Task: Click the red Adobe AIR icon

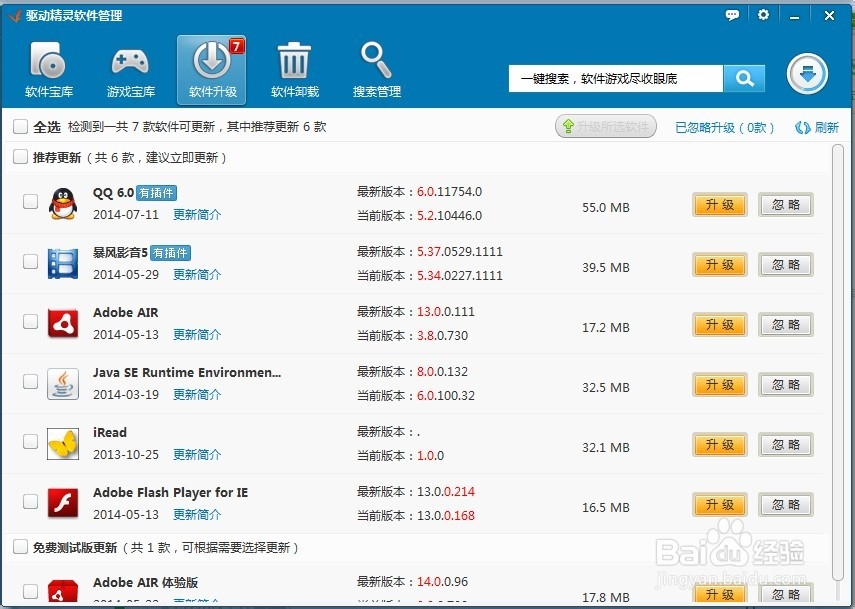Action: click(x=63, y=323)
